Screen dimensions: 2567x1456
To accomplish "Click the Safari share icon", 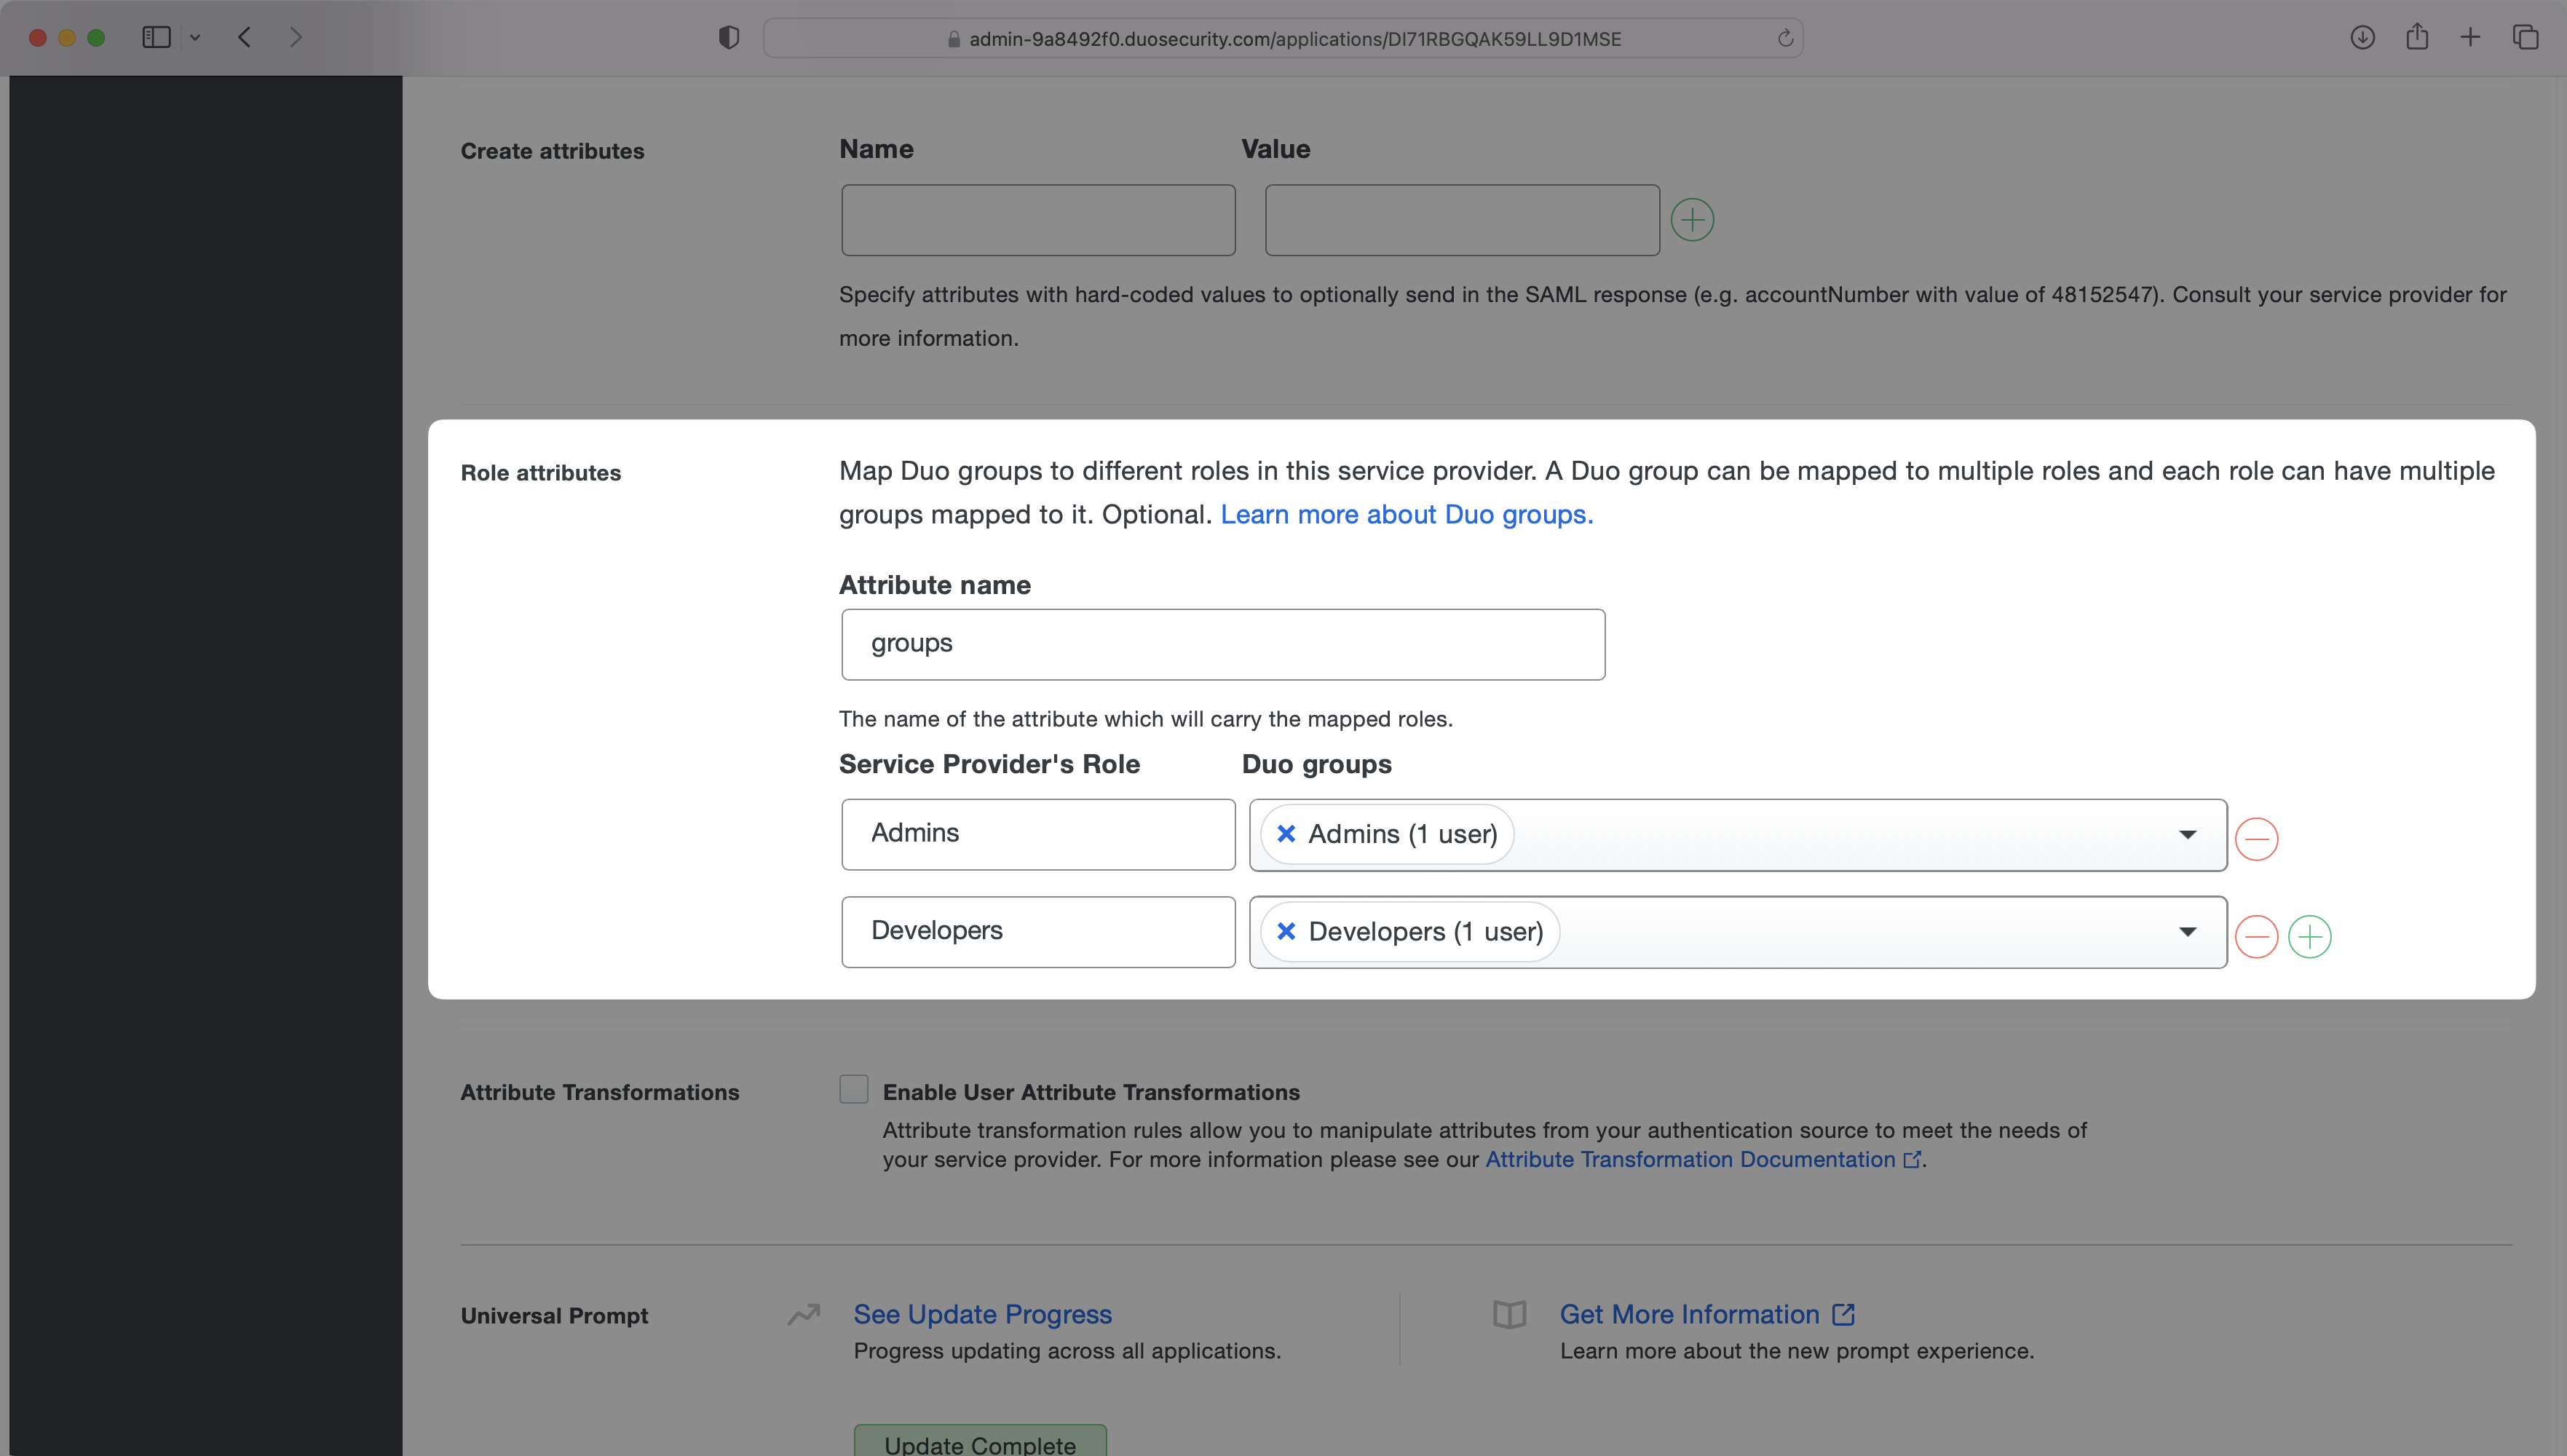I will [2417, 38].
